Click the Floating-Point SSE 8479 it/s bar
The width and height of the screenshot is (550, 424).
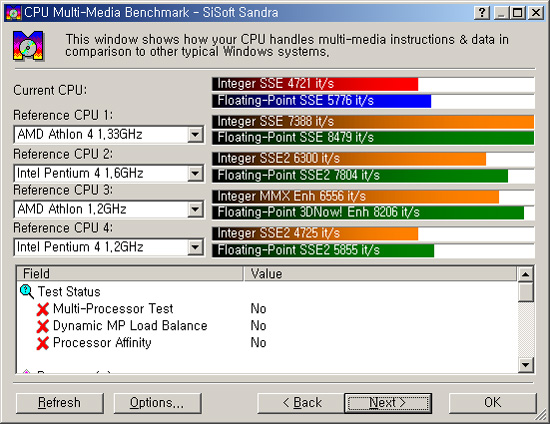(373, 138)
